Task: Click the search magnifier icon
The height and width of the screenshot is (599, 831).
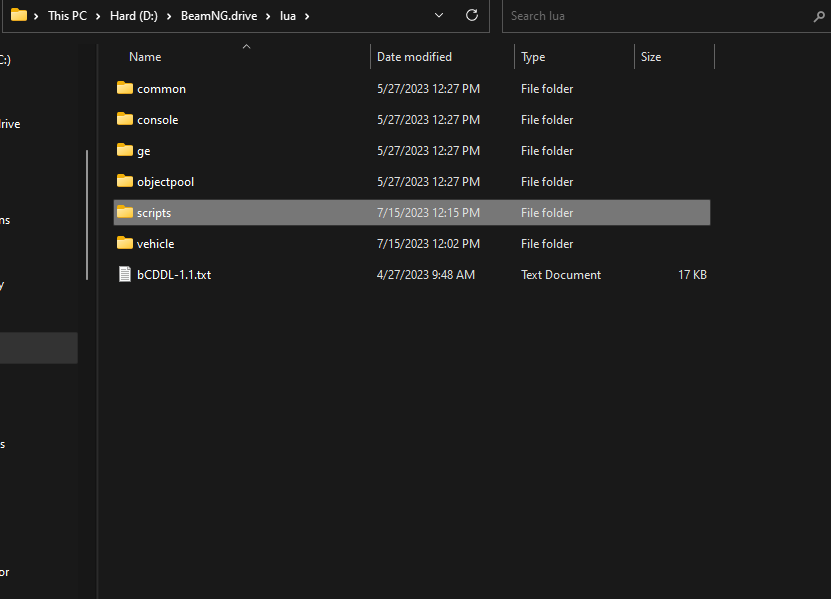Action: click(x=819, y=16)
